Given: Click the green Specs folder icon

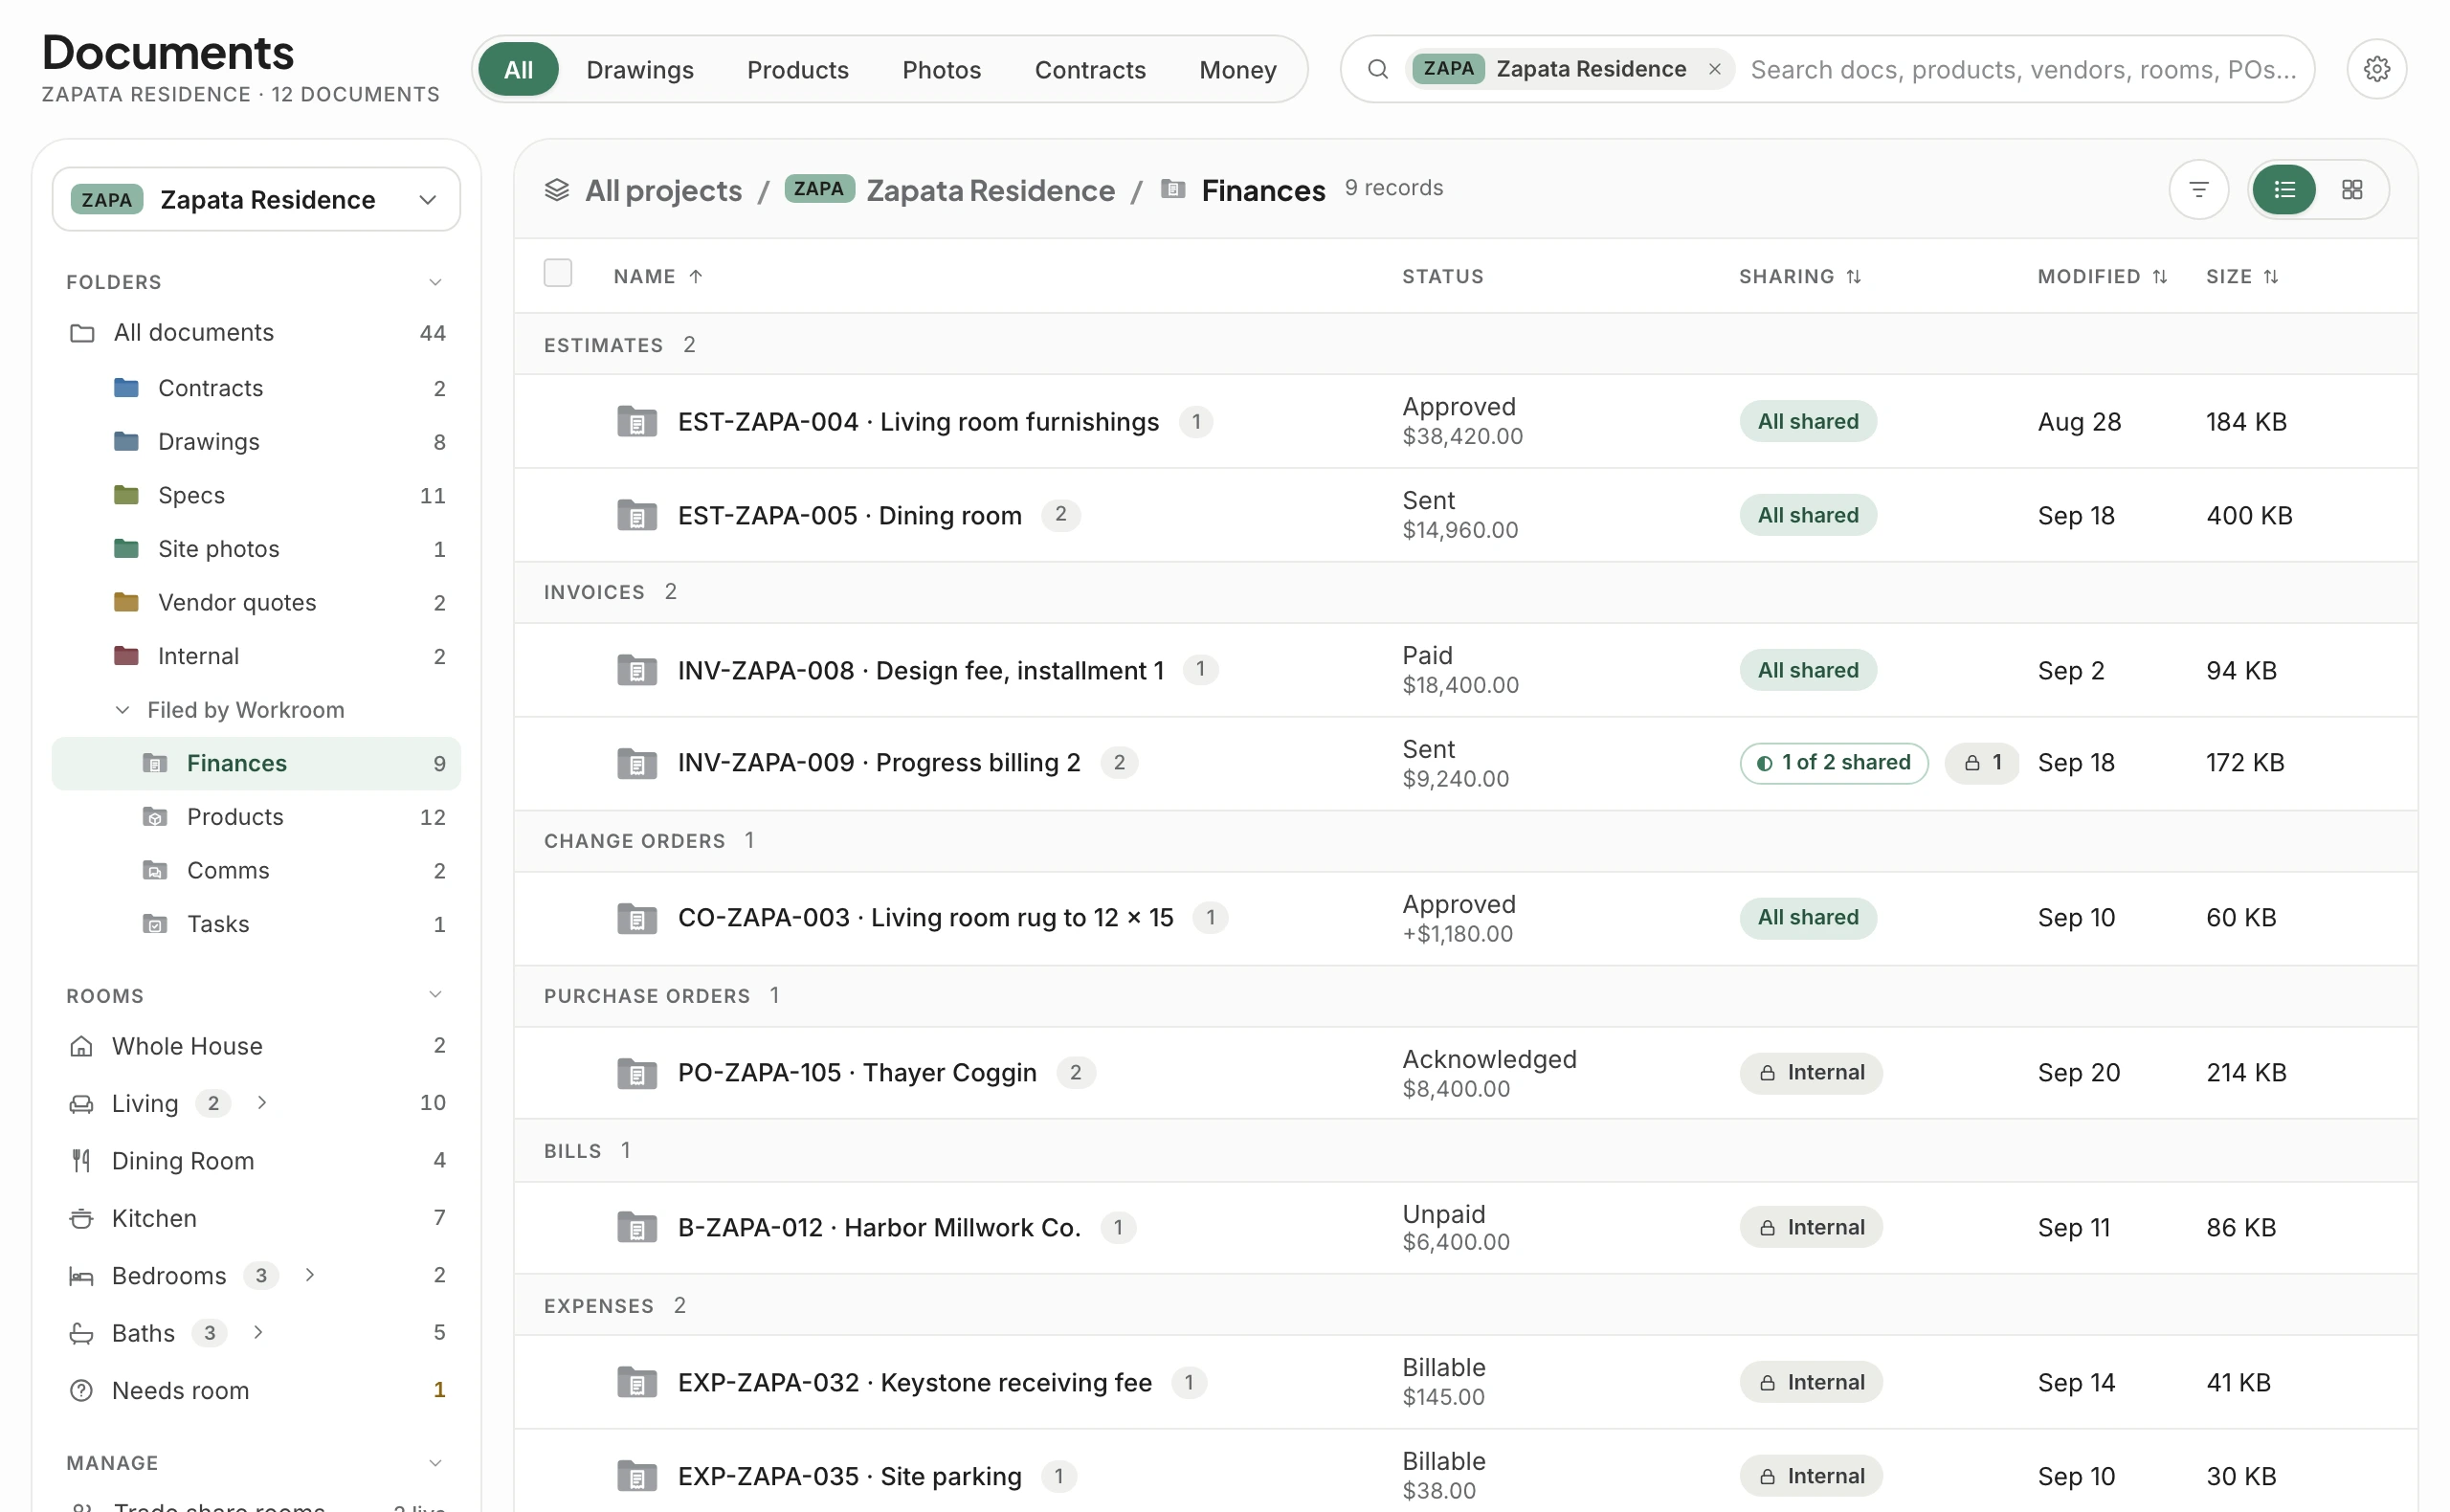Looking at the screenshot, I should click(x=126, y=495).
